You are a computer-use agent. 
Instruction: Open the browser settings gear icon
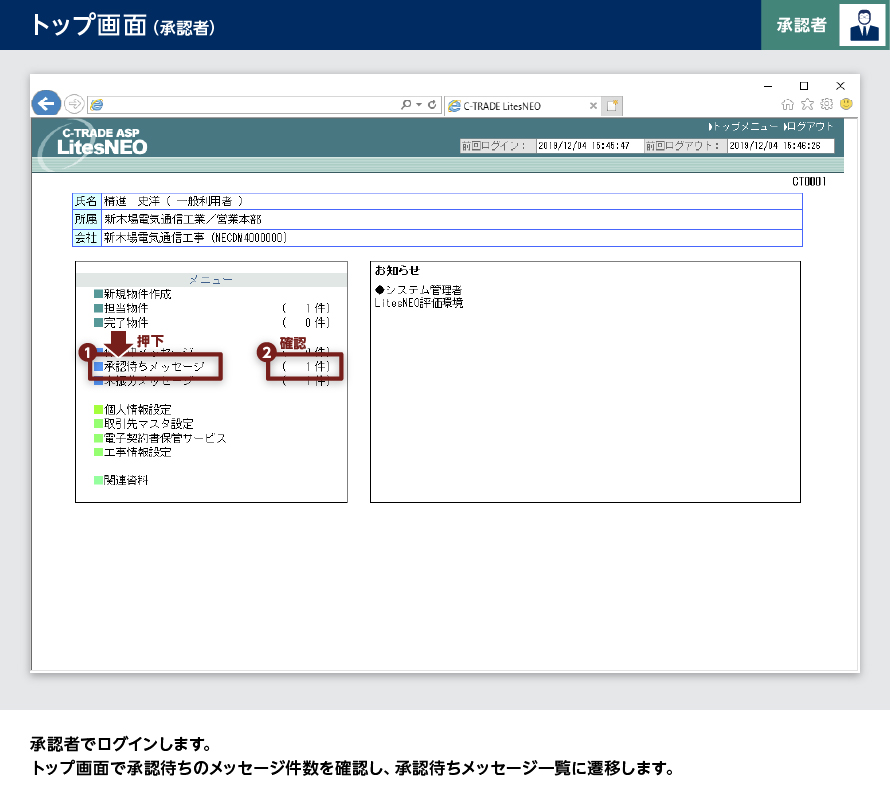coord(826,104)
